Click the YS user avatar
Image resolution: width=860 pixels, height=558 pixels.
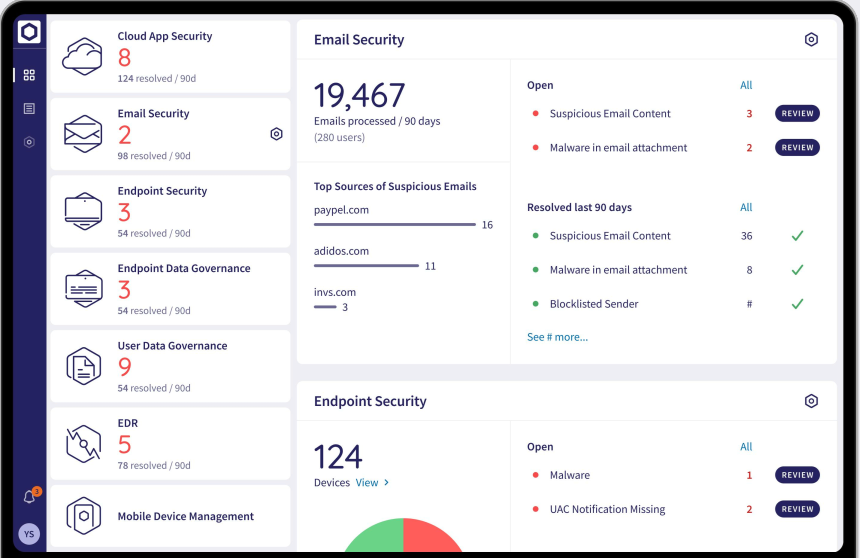[x=29, y=533]
